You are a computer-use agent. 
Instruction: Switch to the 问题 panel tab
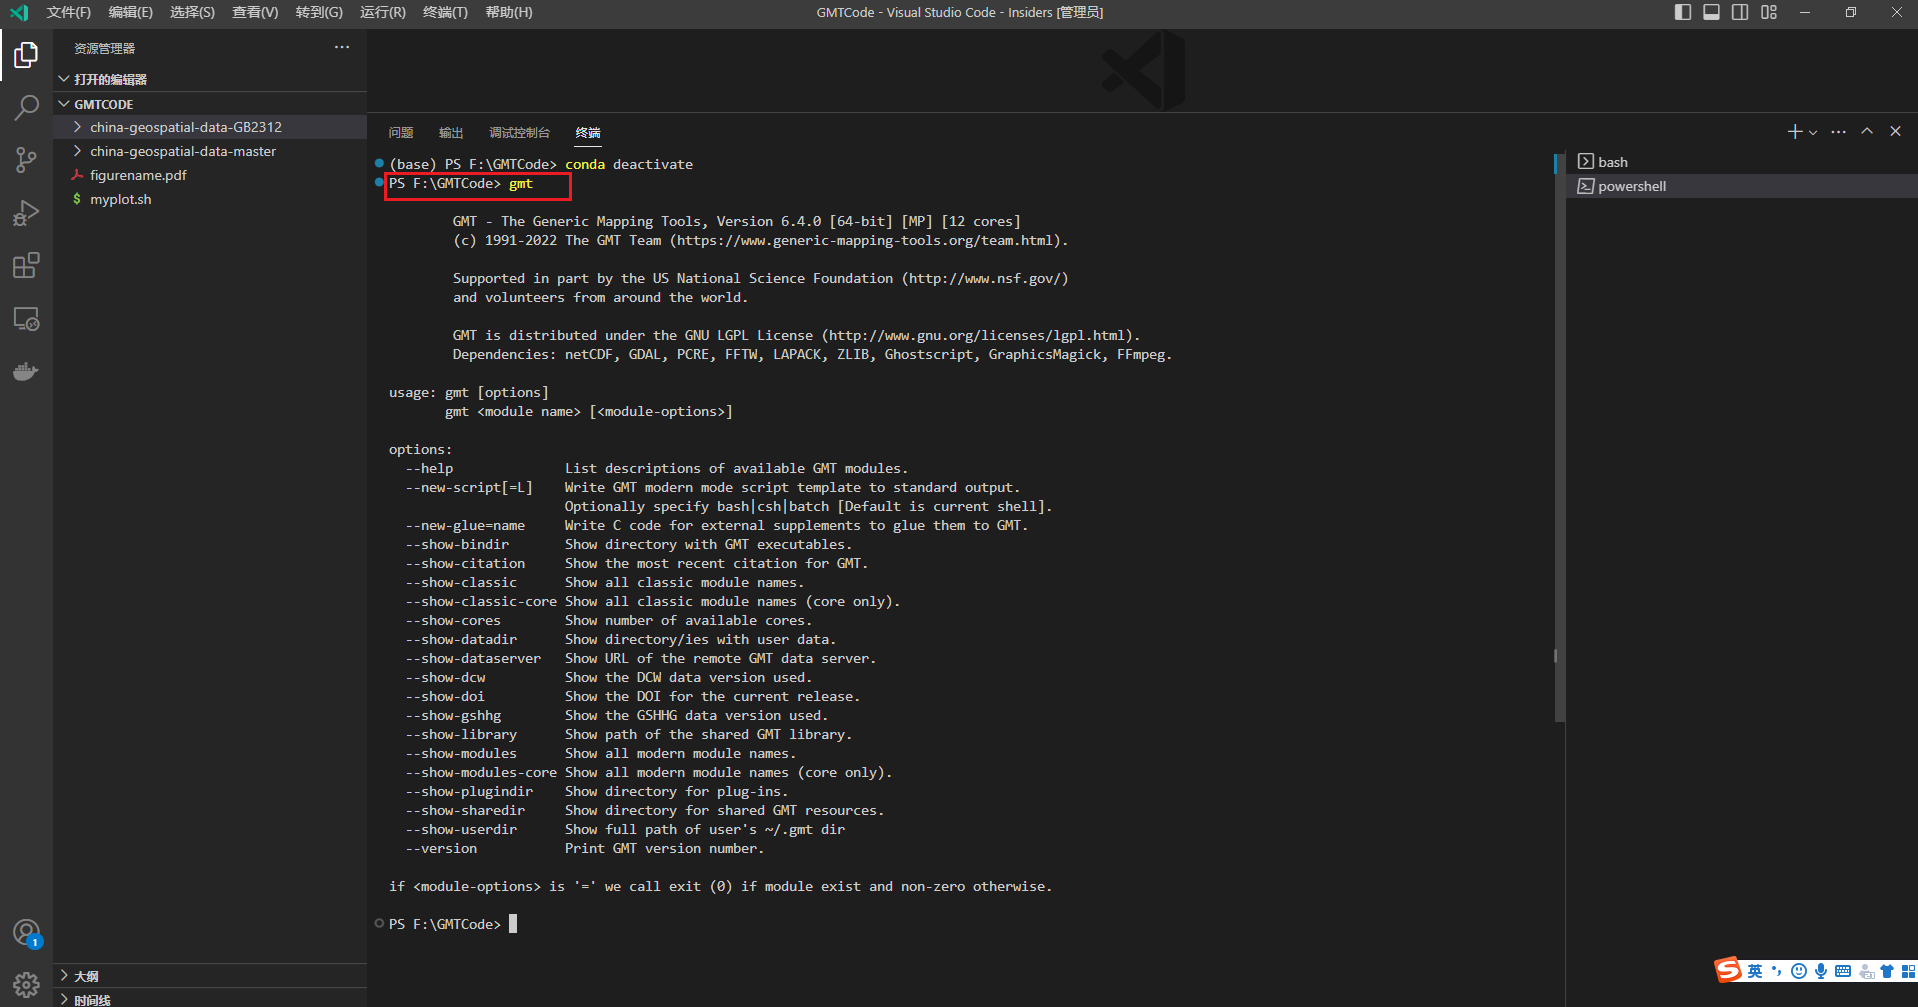(401, 132)
